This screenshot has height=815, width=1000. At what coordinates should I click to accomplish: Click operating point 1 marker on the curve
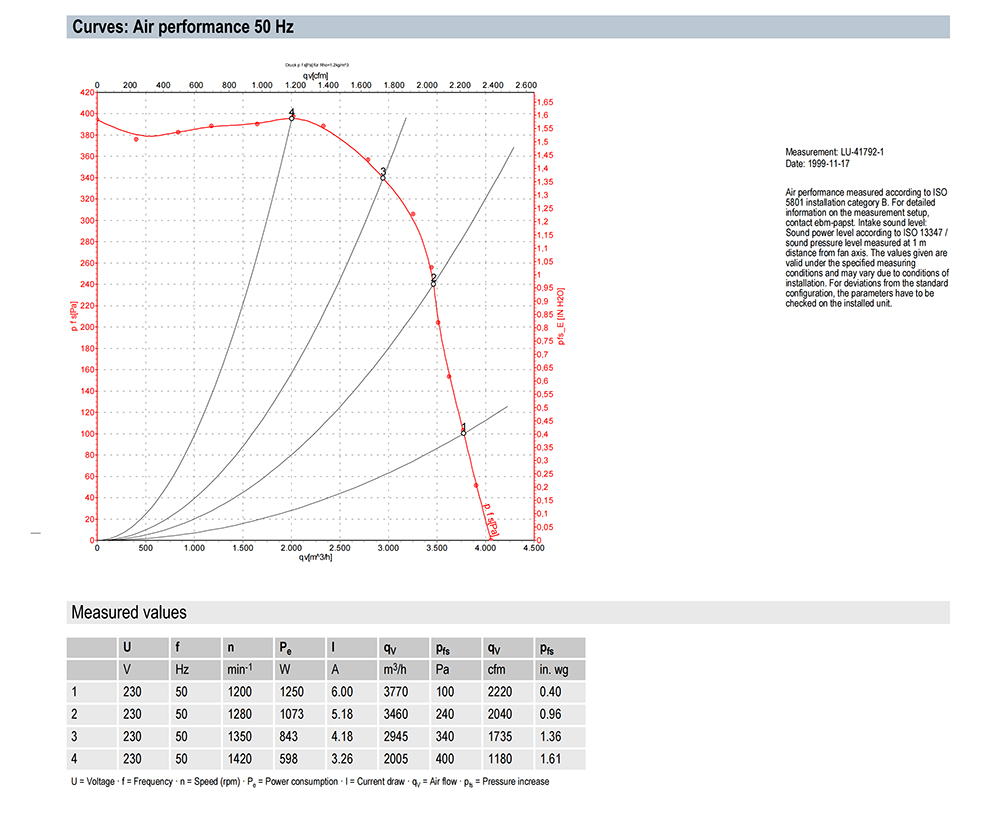click(x=464, y=433)
